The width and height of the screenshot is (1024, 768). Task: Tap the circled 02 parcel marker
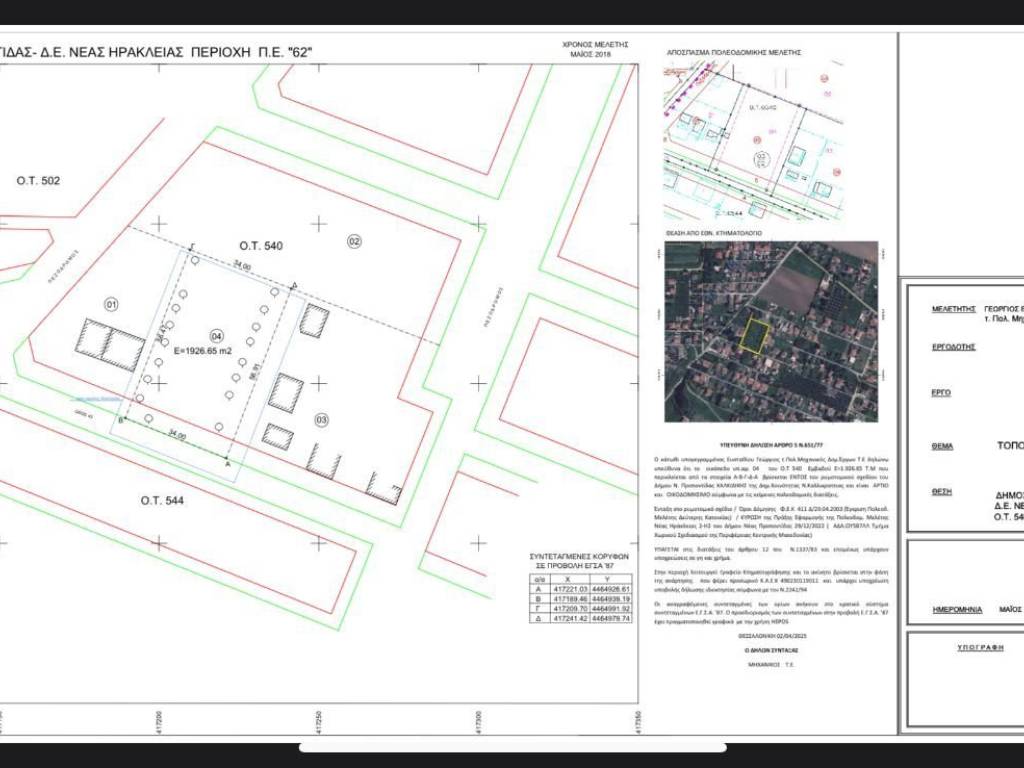353,241
